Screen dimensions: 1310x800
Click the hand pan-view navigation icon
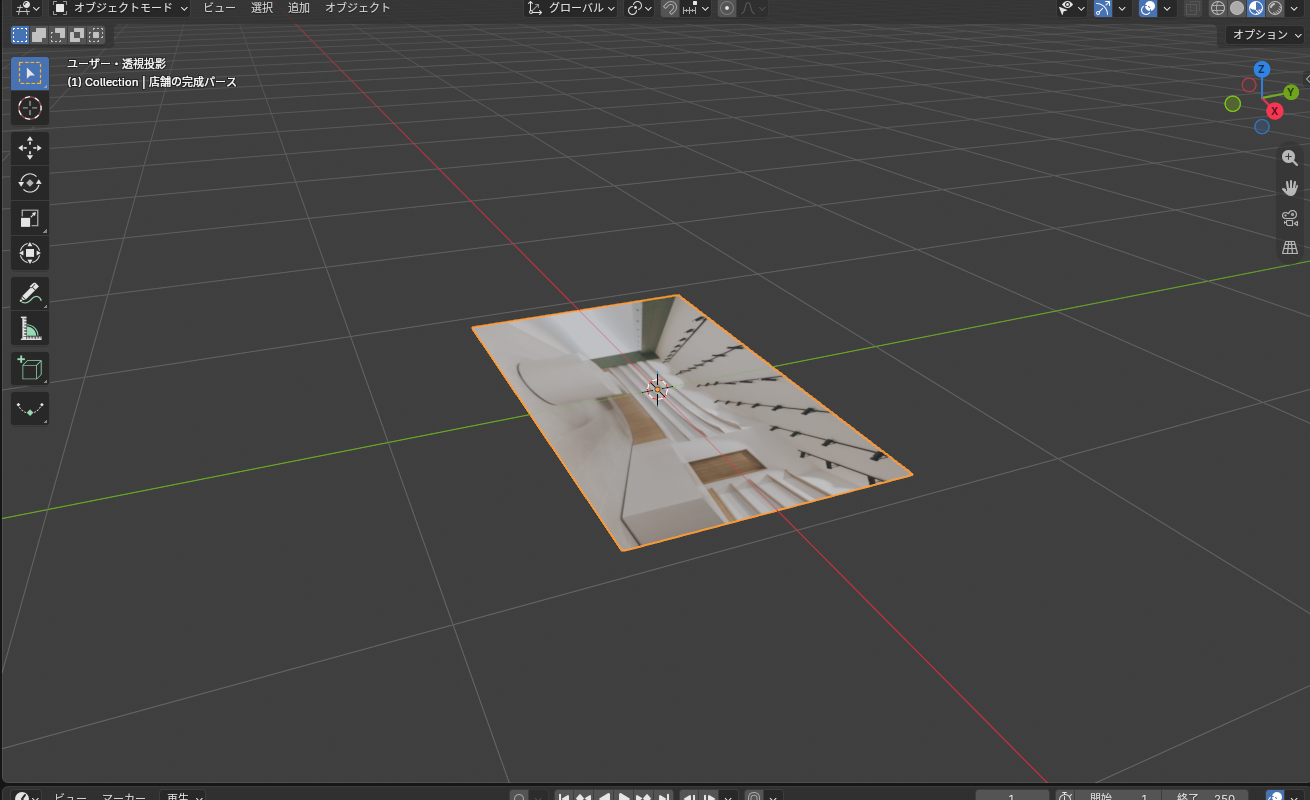pyautogui.click(x=1290, y=188)
